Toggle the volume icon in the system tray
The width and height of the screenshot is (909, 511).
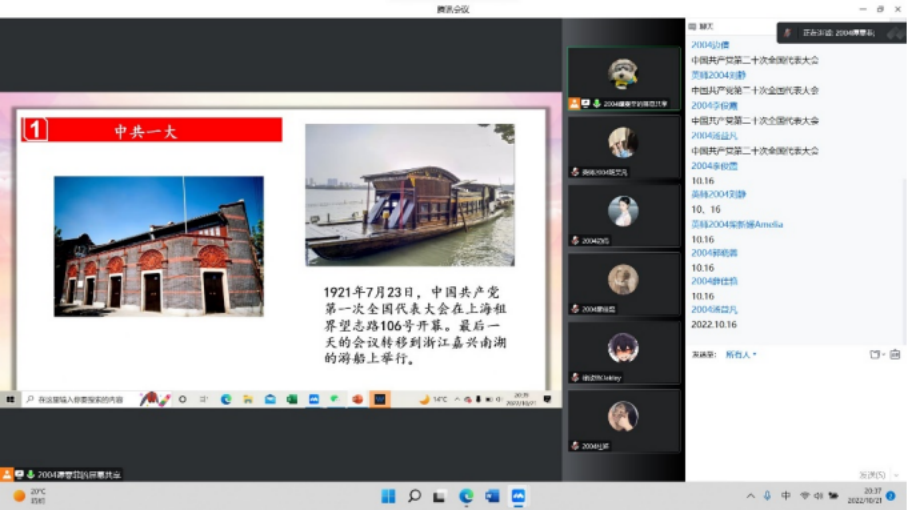click(818, 496)
